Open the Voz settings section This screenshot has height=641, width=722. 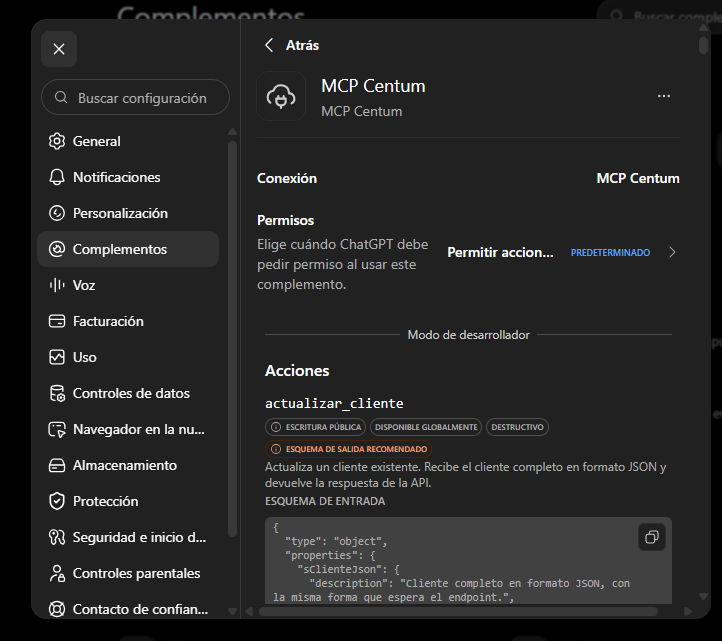pyautogui.click(x=128, y=285)
